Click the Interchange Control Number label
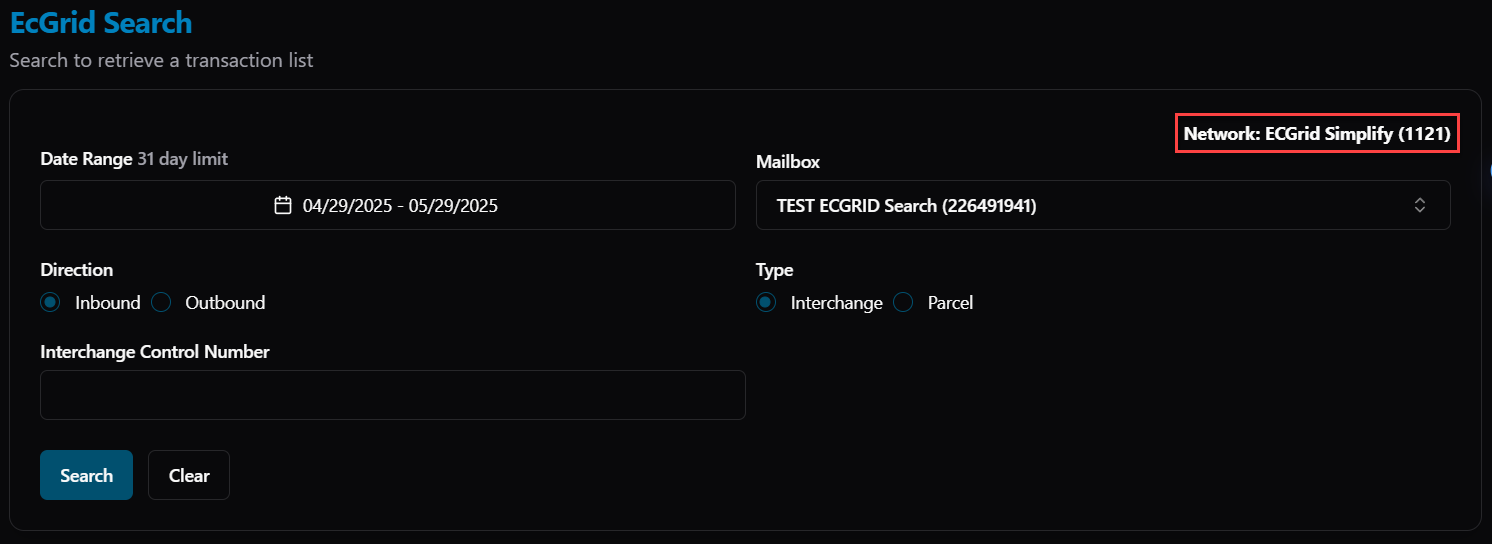Screen dimensions: 1492x544 coord(155,351)
